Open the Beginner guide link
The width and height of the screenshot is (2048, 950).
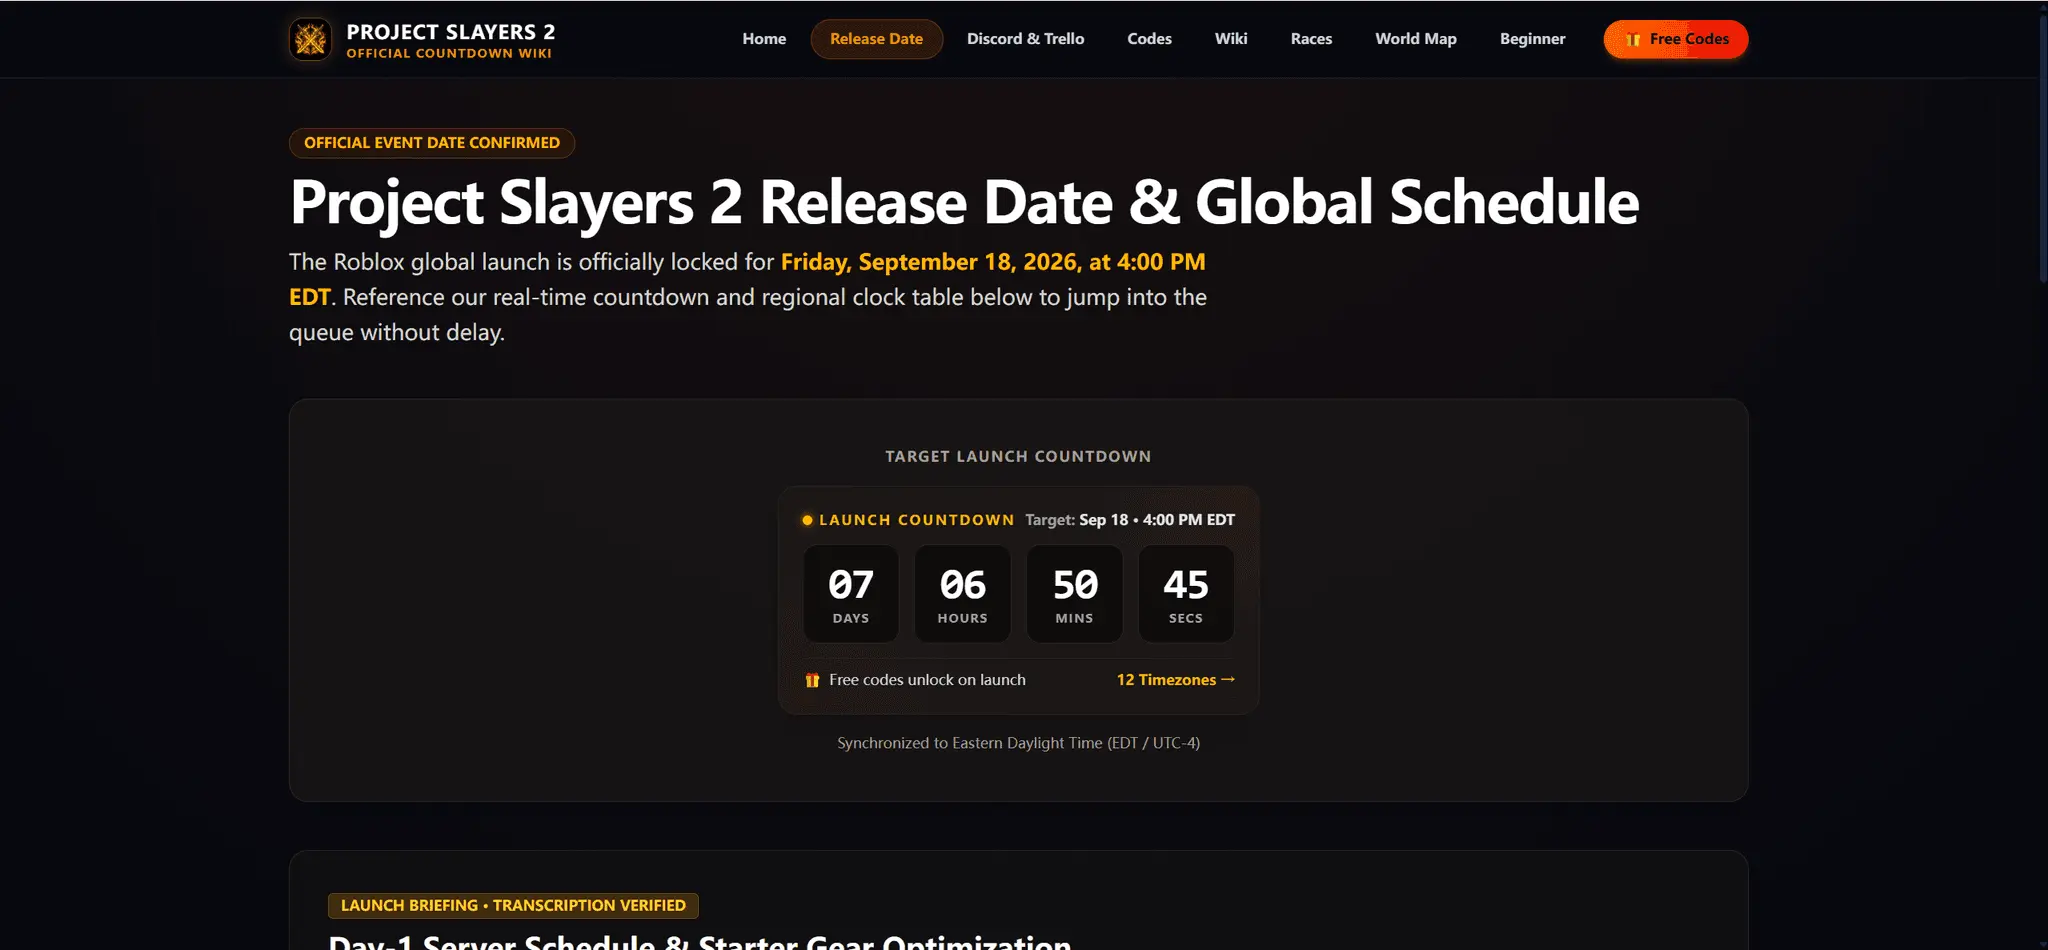click(1532, 39)
